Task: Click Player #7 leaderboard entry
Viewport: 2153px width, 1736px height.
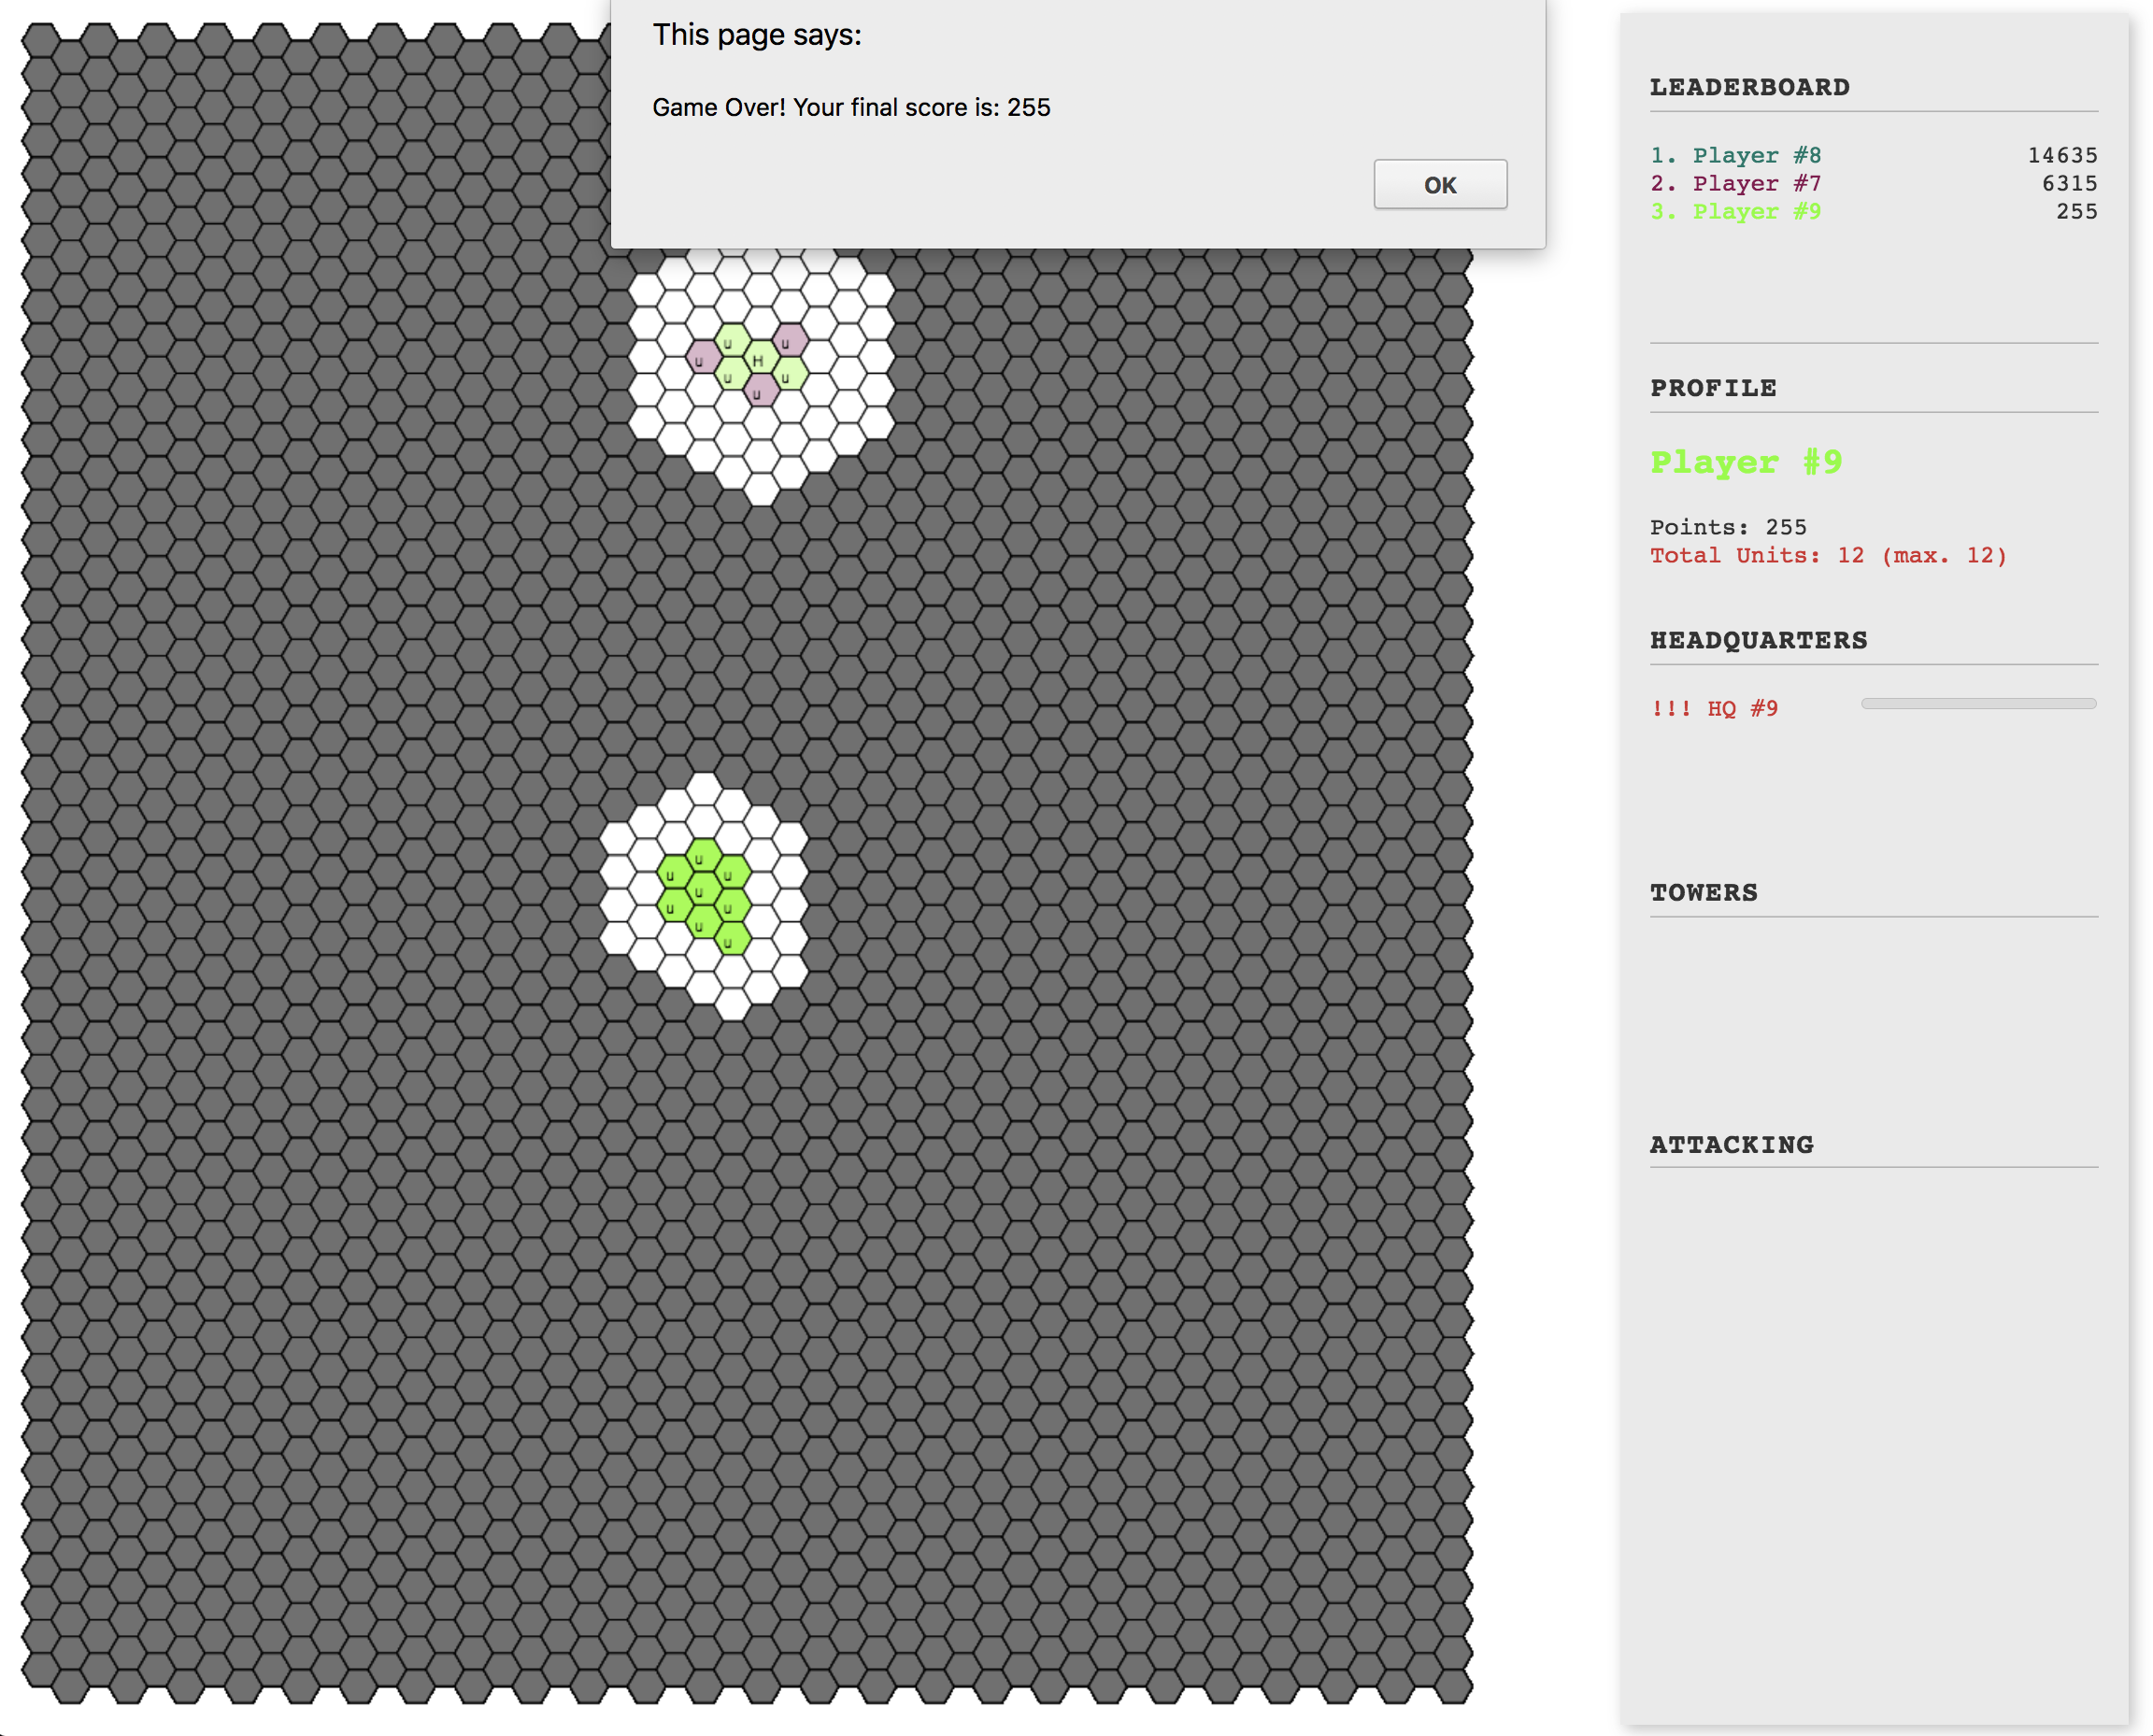Action: tap(1755, 183)
